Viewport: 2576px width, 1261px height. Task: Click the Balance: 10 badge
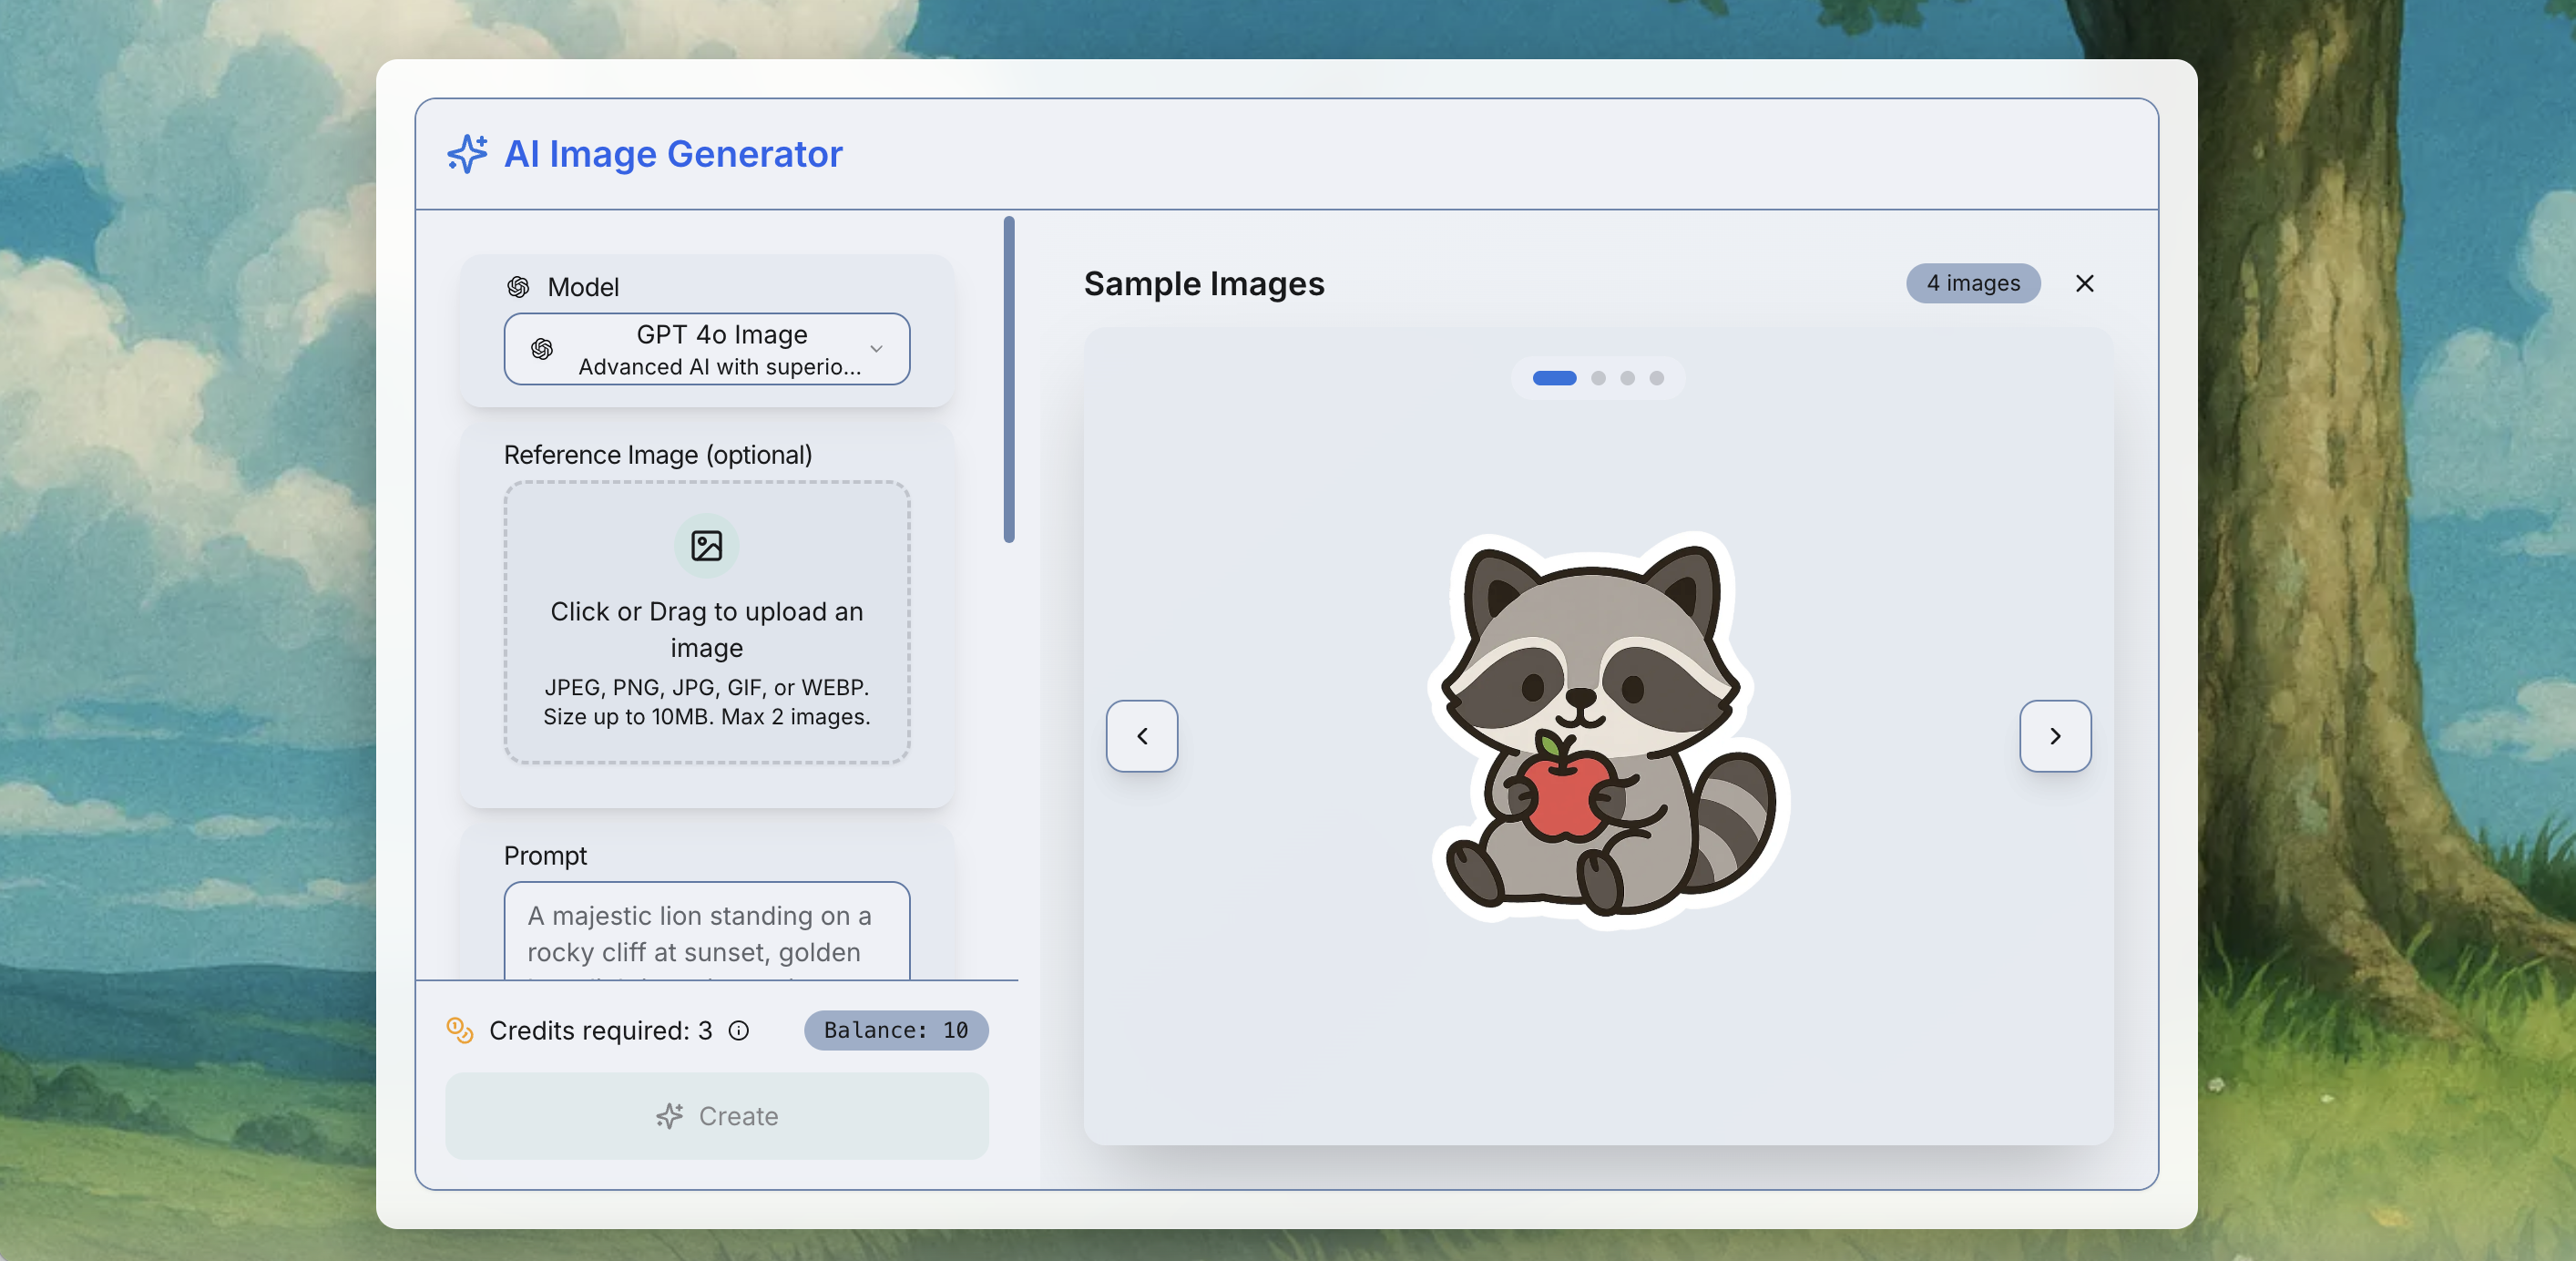[x=895, y=1030]
